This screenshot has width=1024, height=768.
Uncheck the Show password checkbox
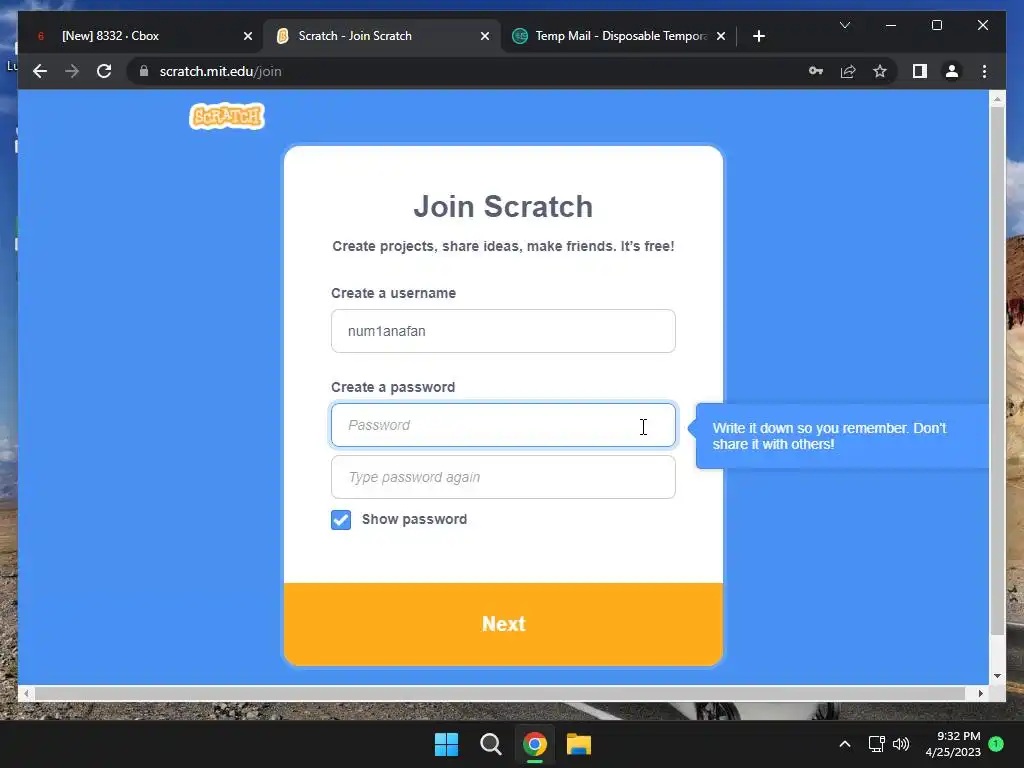coord(341,520)
